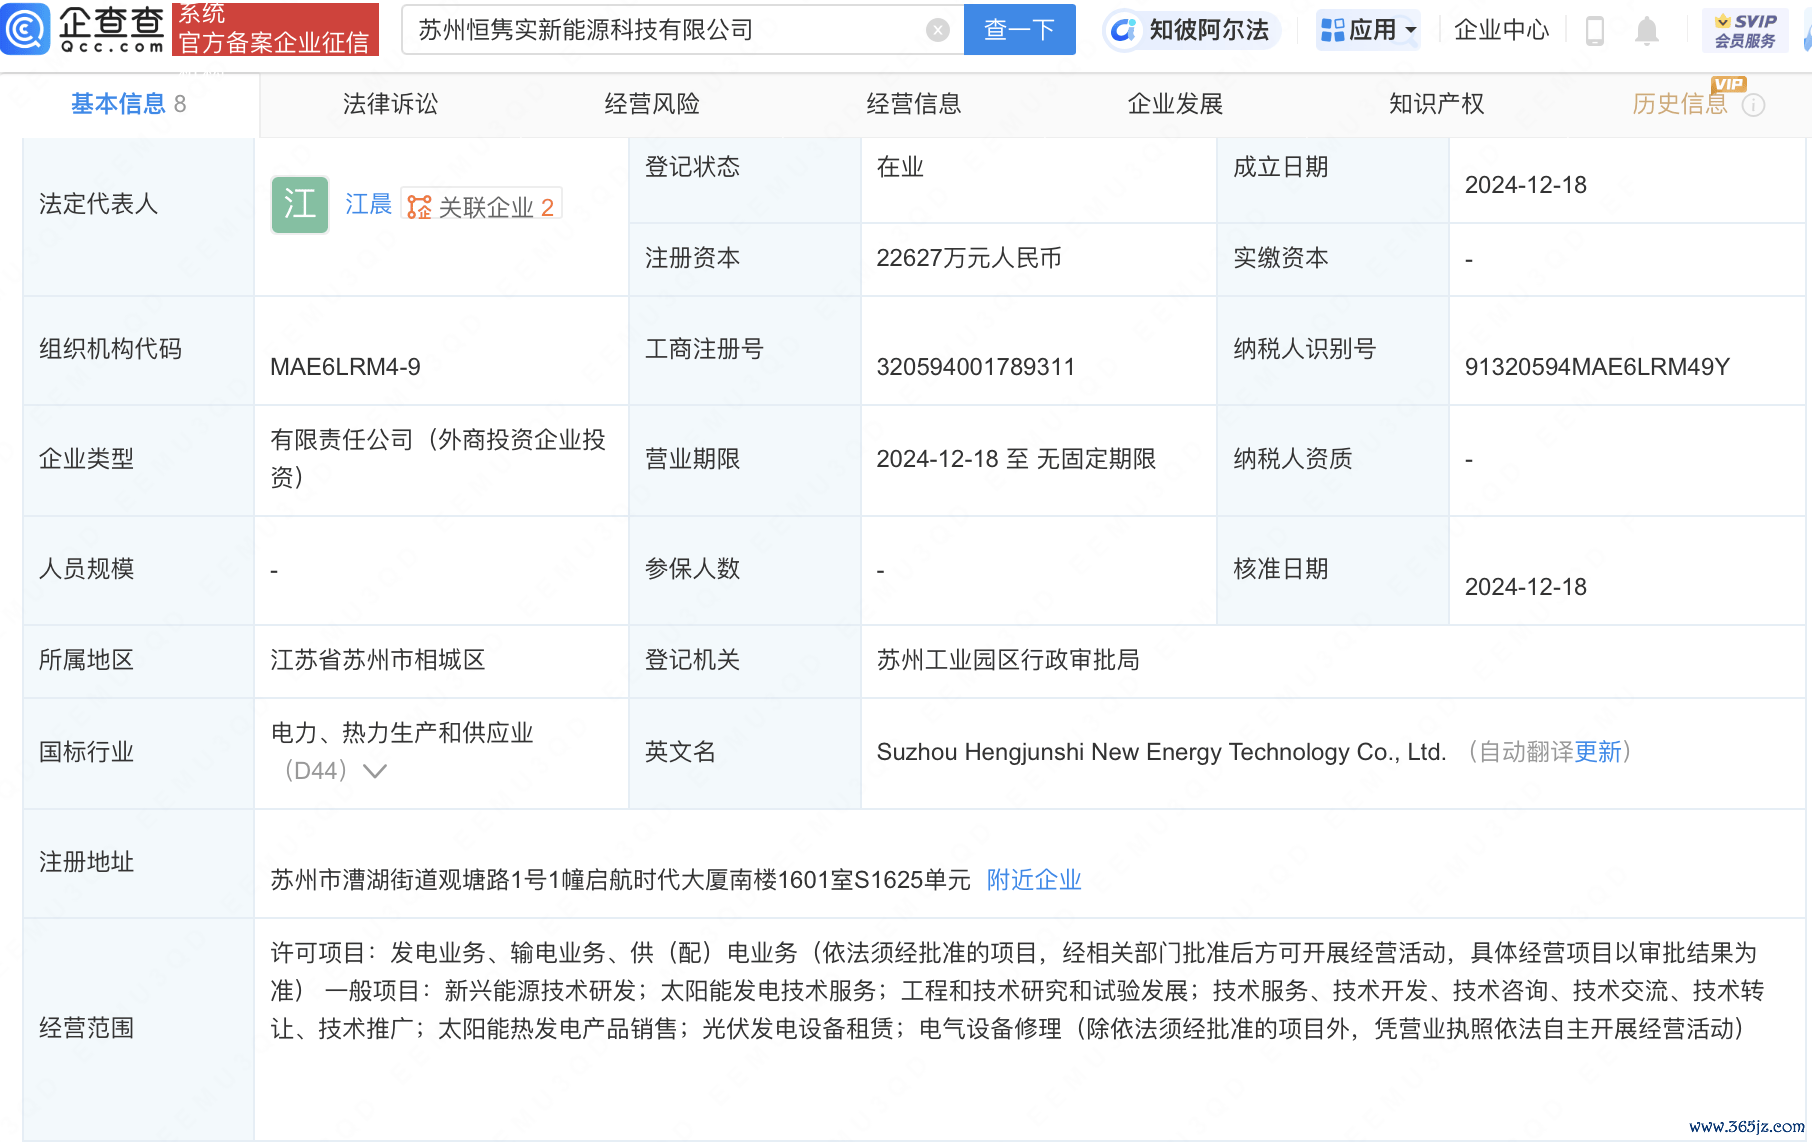Switch to the 历史信息 VIP tab
Image resolution: width=1812 pixels, height=1142 pixels.
coord(1680,104)
